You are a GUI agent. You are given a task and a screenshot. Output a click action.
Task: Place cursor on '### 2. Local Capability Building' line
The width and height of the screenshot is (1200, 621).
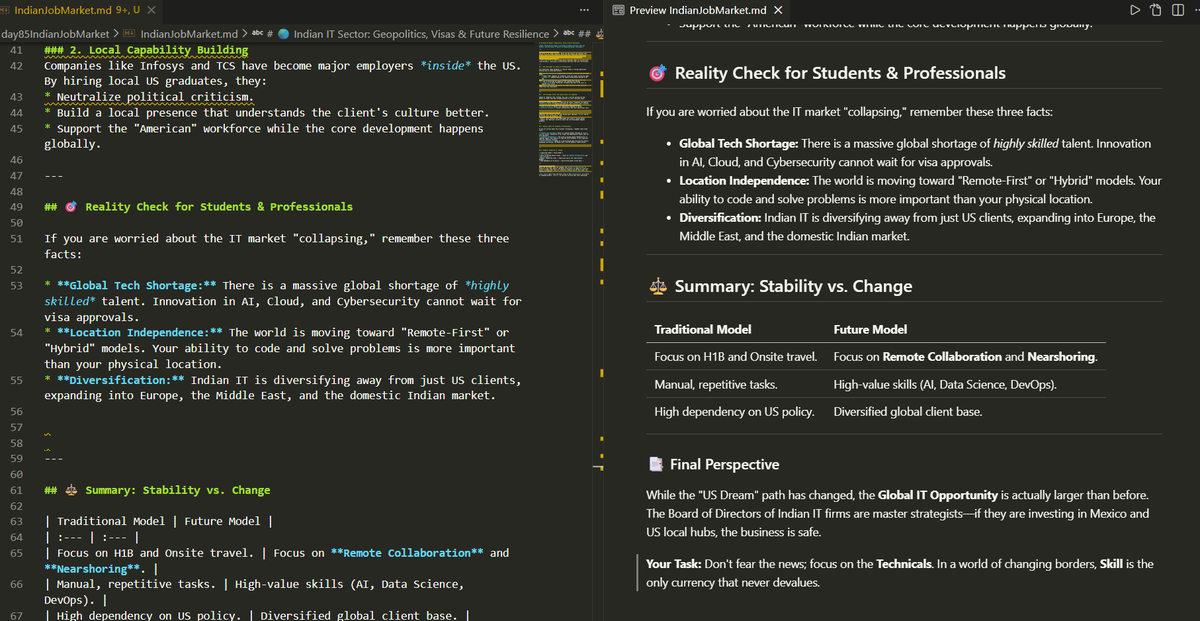coord(146,50)
